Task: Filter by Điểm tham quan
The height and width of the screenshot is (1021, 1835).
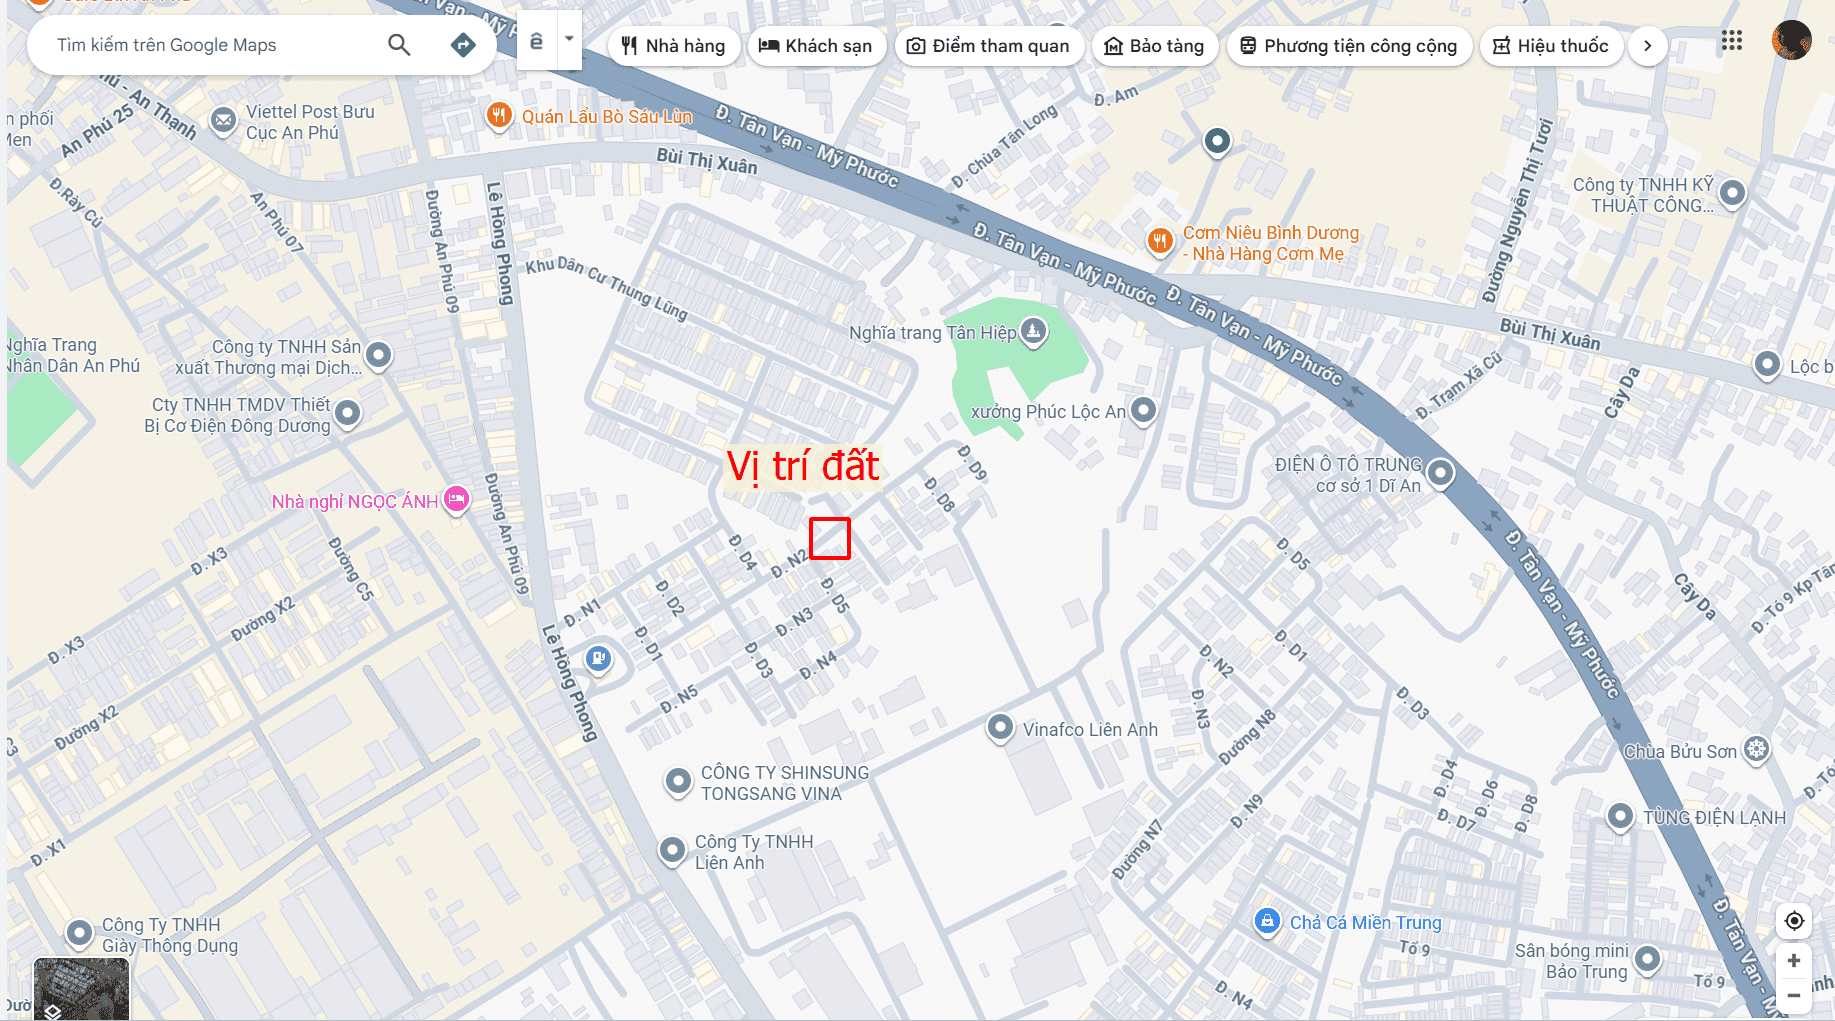Action: tap(988, 46)
